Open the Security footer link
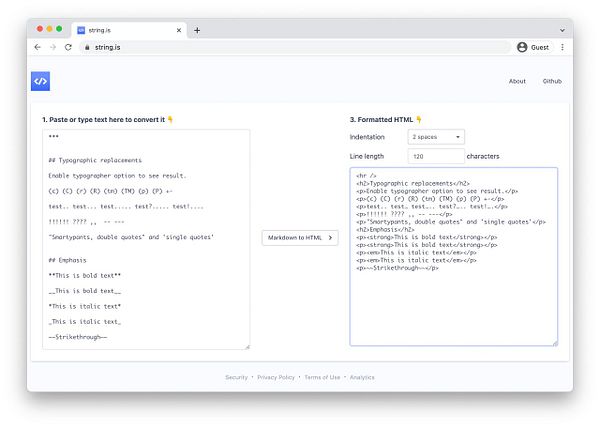This screenshot has height=427, width=600. coord(236,377)
